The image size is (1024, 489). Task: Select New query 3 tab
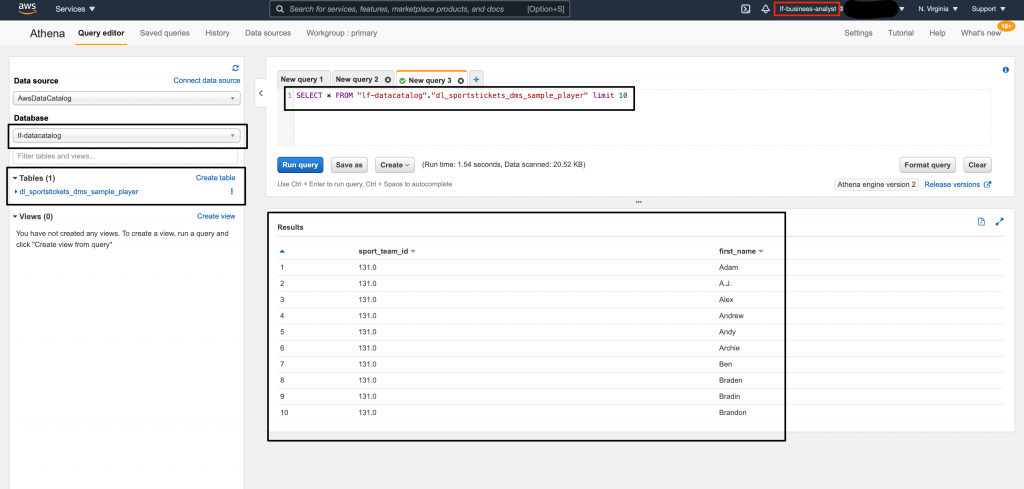(429, 80)
